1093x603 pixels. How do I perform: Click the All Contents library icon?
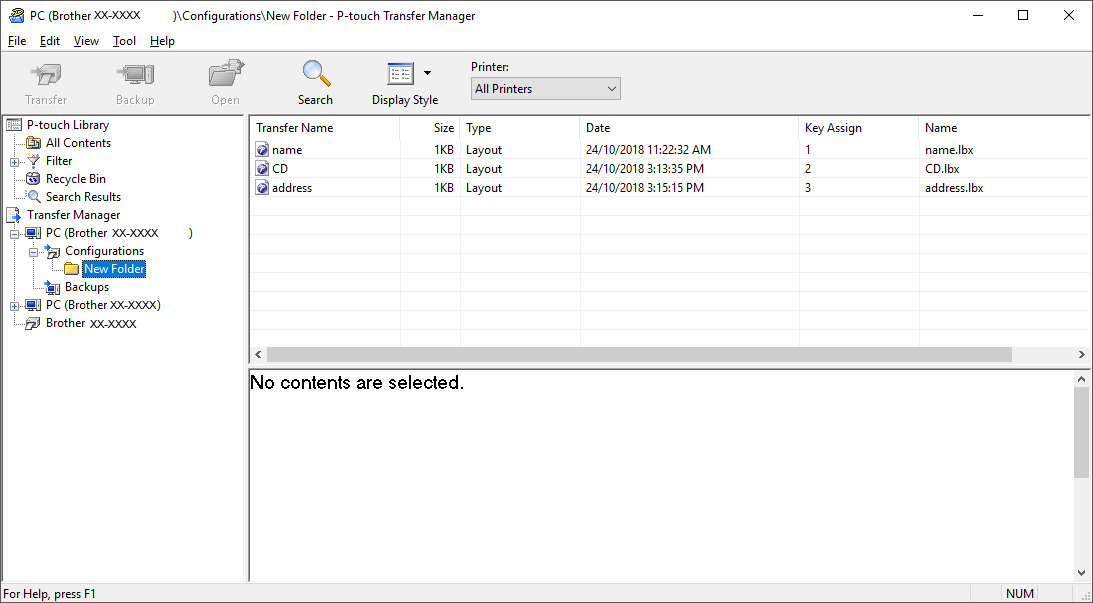point(34,143)
